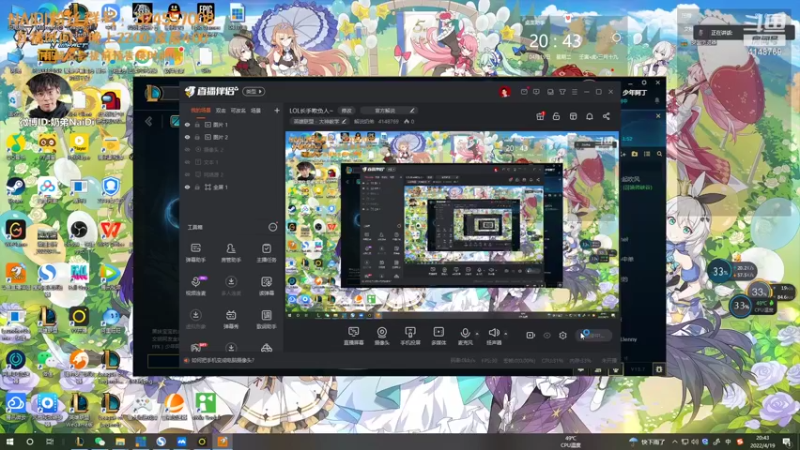Show hidden system tray icons chevron
This screenshot has height=450, width=800.
pos(675,442)
